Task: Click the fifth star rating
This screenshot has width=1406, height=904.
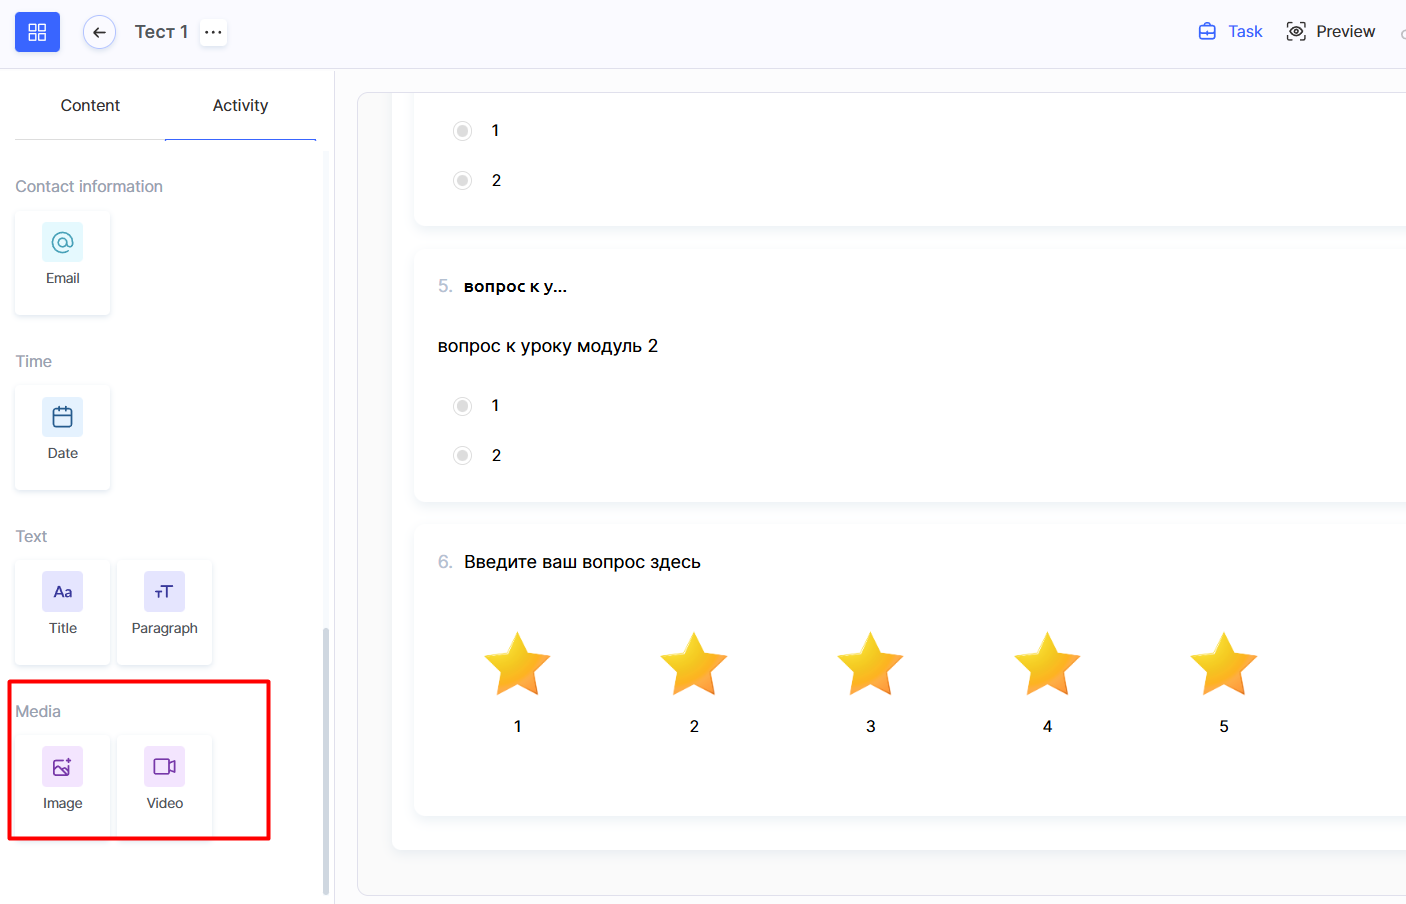Action: (1223, 664)
